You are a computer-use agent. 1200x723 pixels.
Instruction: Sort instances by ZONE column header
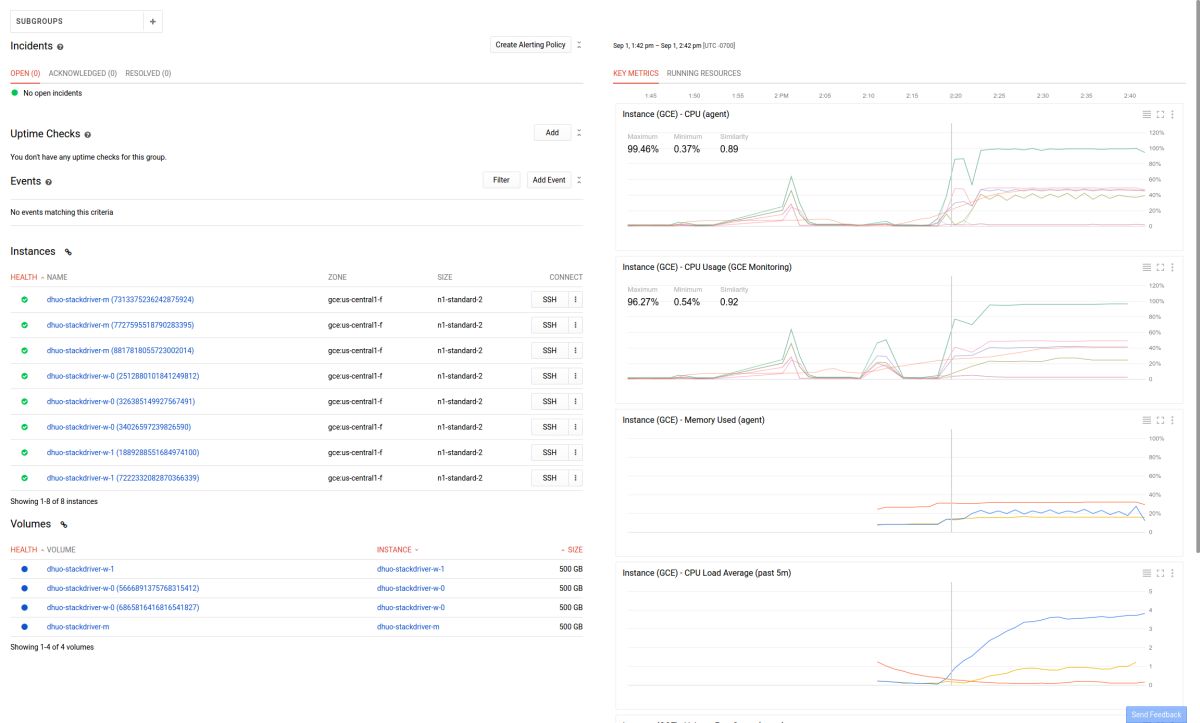pyautogui.click(x=337, y=277)
